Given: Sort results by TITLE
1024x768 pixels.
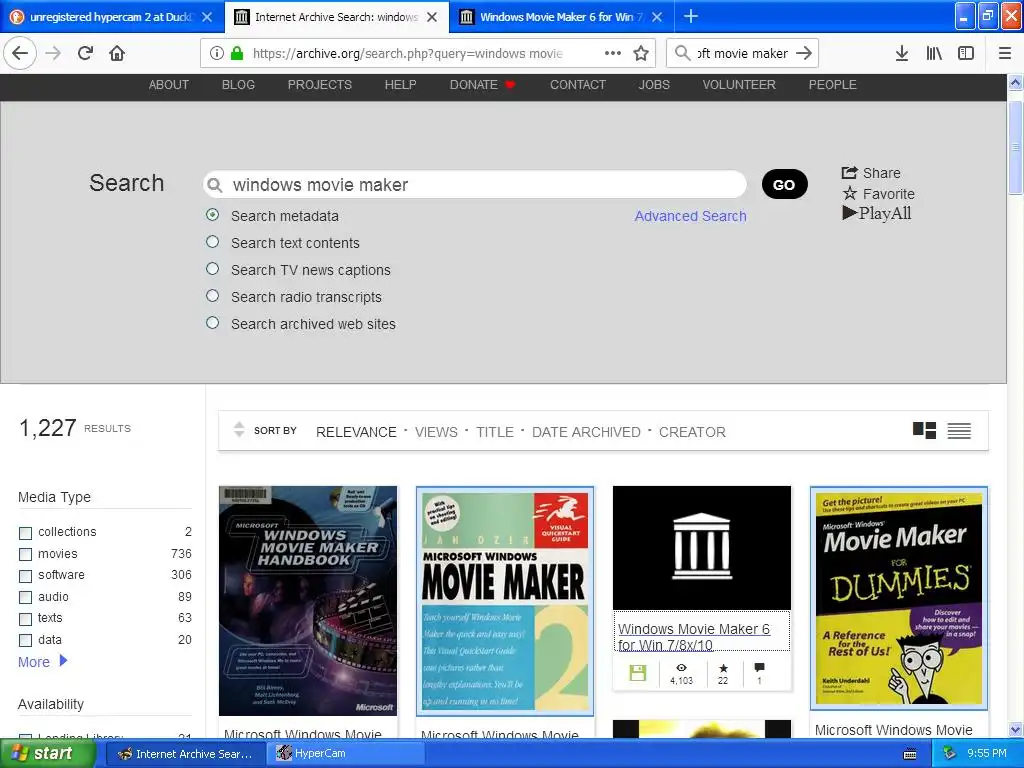Looking at the screenshot, I should (494, 432).
